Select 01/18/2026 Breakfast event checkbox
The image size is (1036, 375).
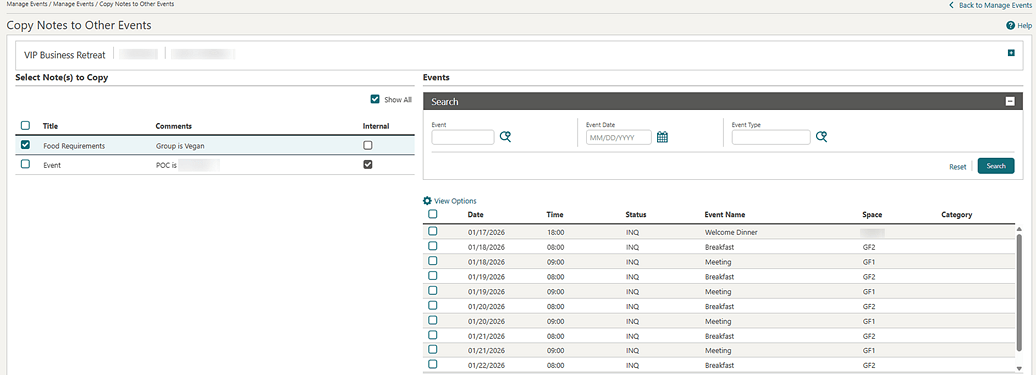coord(433,246)
